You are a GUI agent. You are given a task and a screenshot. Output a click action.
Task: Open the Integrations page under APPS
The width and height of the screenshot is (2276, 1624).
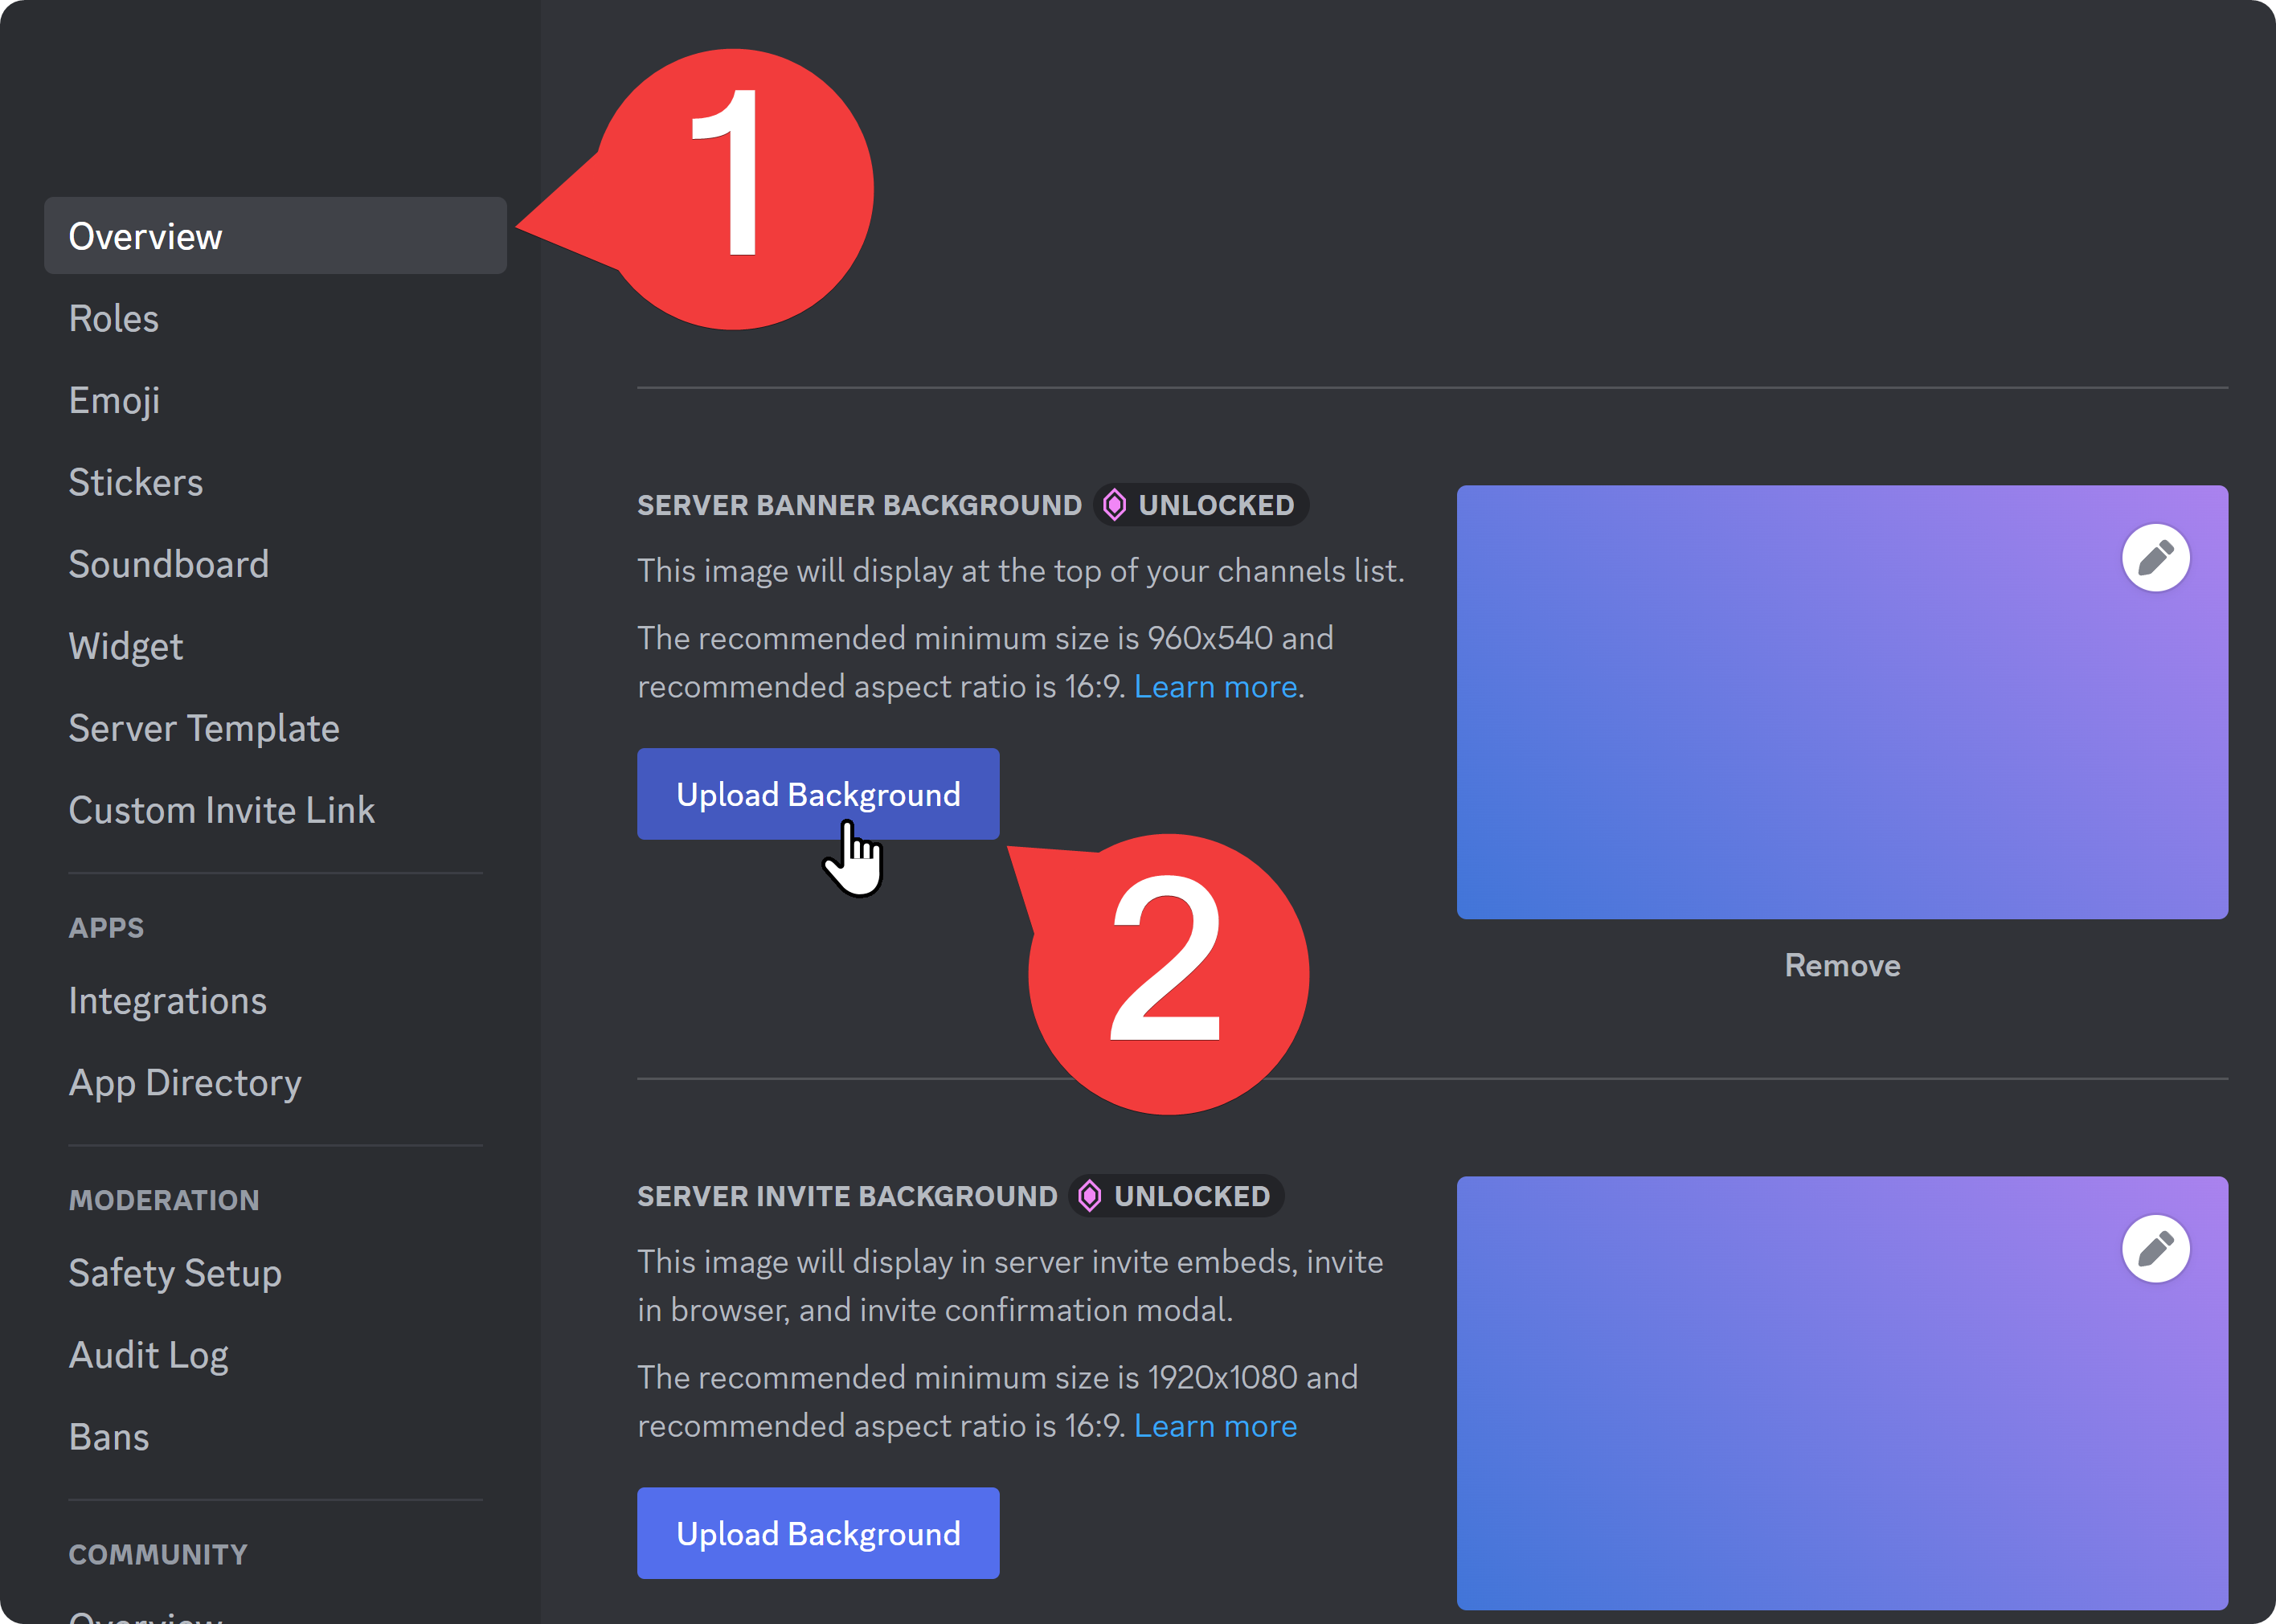coord(167,1000)
